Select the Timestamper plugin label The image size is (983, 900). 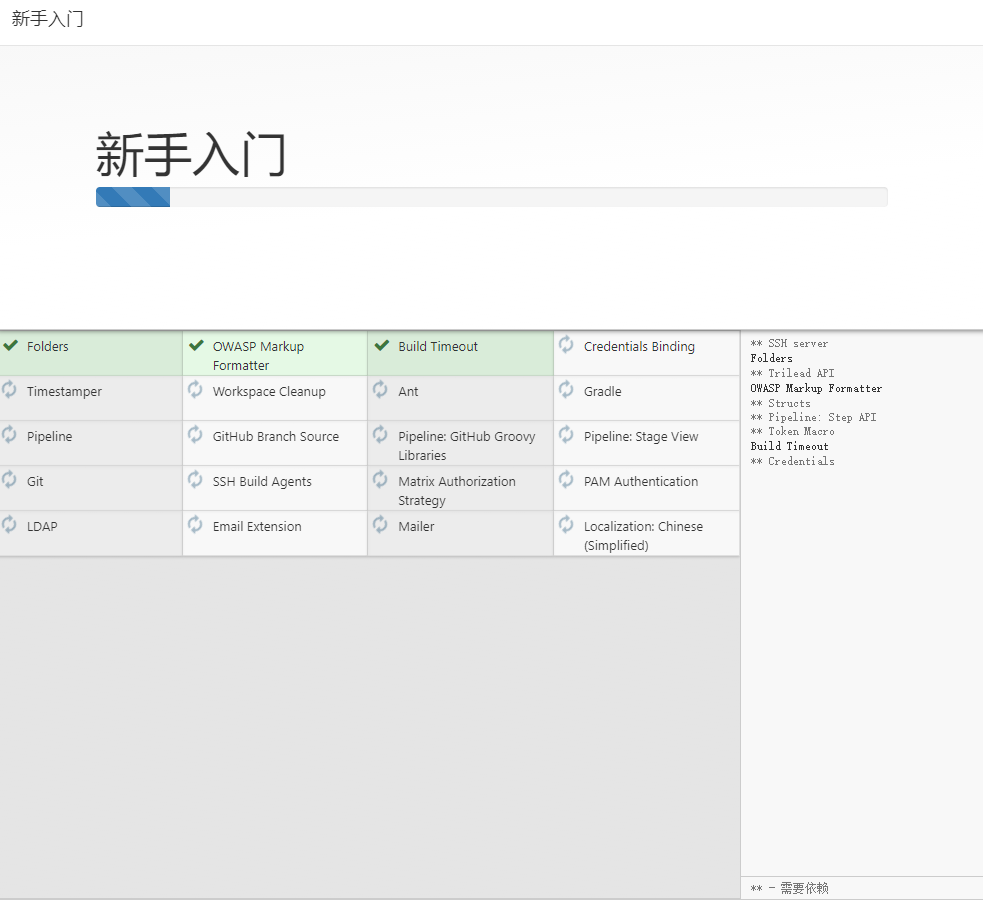(64, 392)
